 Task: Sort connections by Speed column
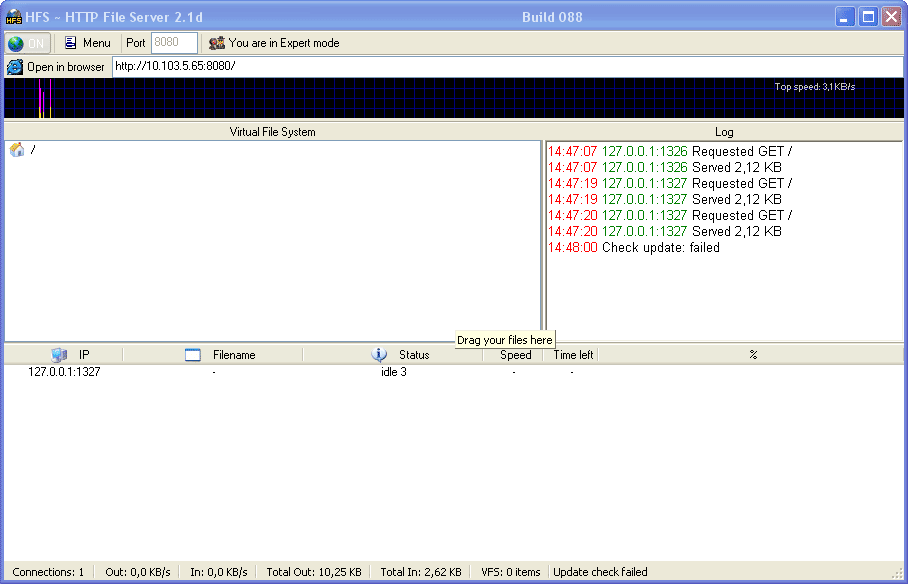pos(515,355)
